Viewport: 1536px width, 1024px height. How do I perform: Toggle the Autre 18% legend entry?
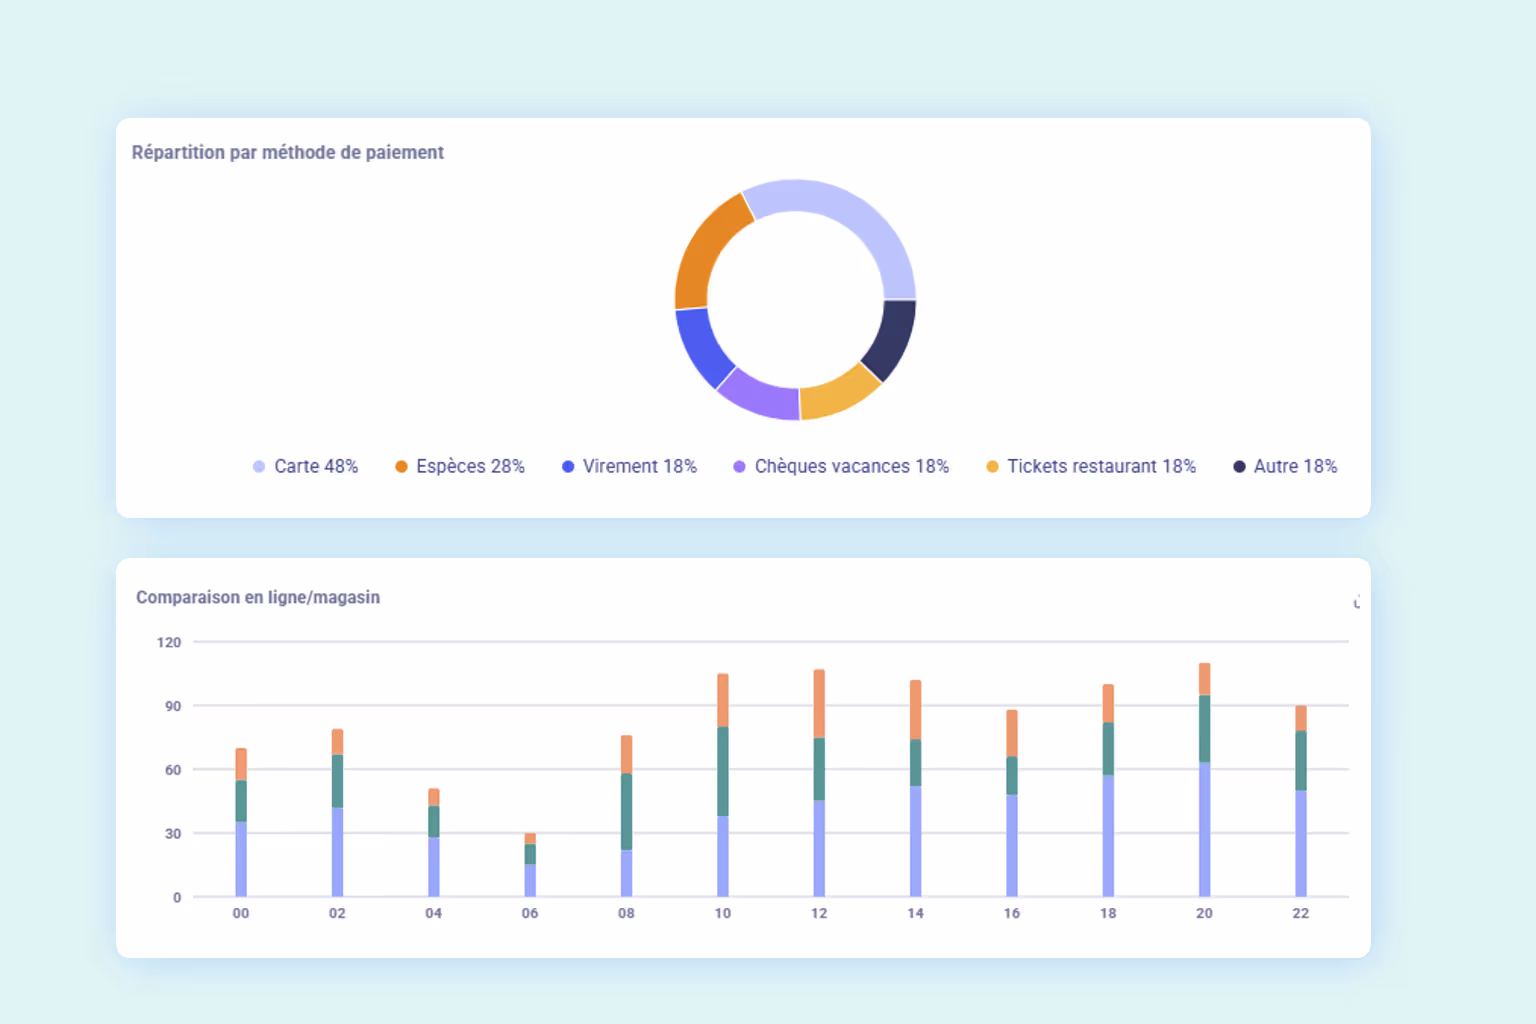pos(1285,466)
